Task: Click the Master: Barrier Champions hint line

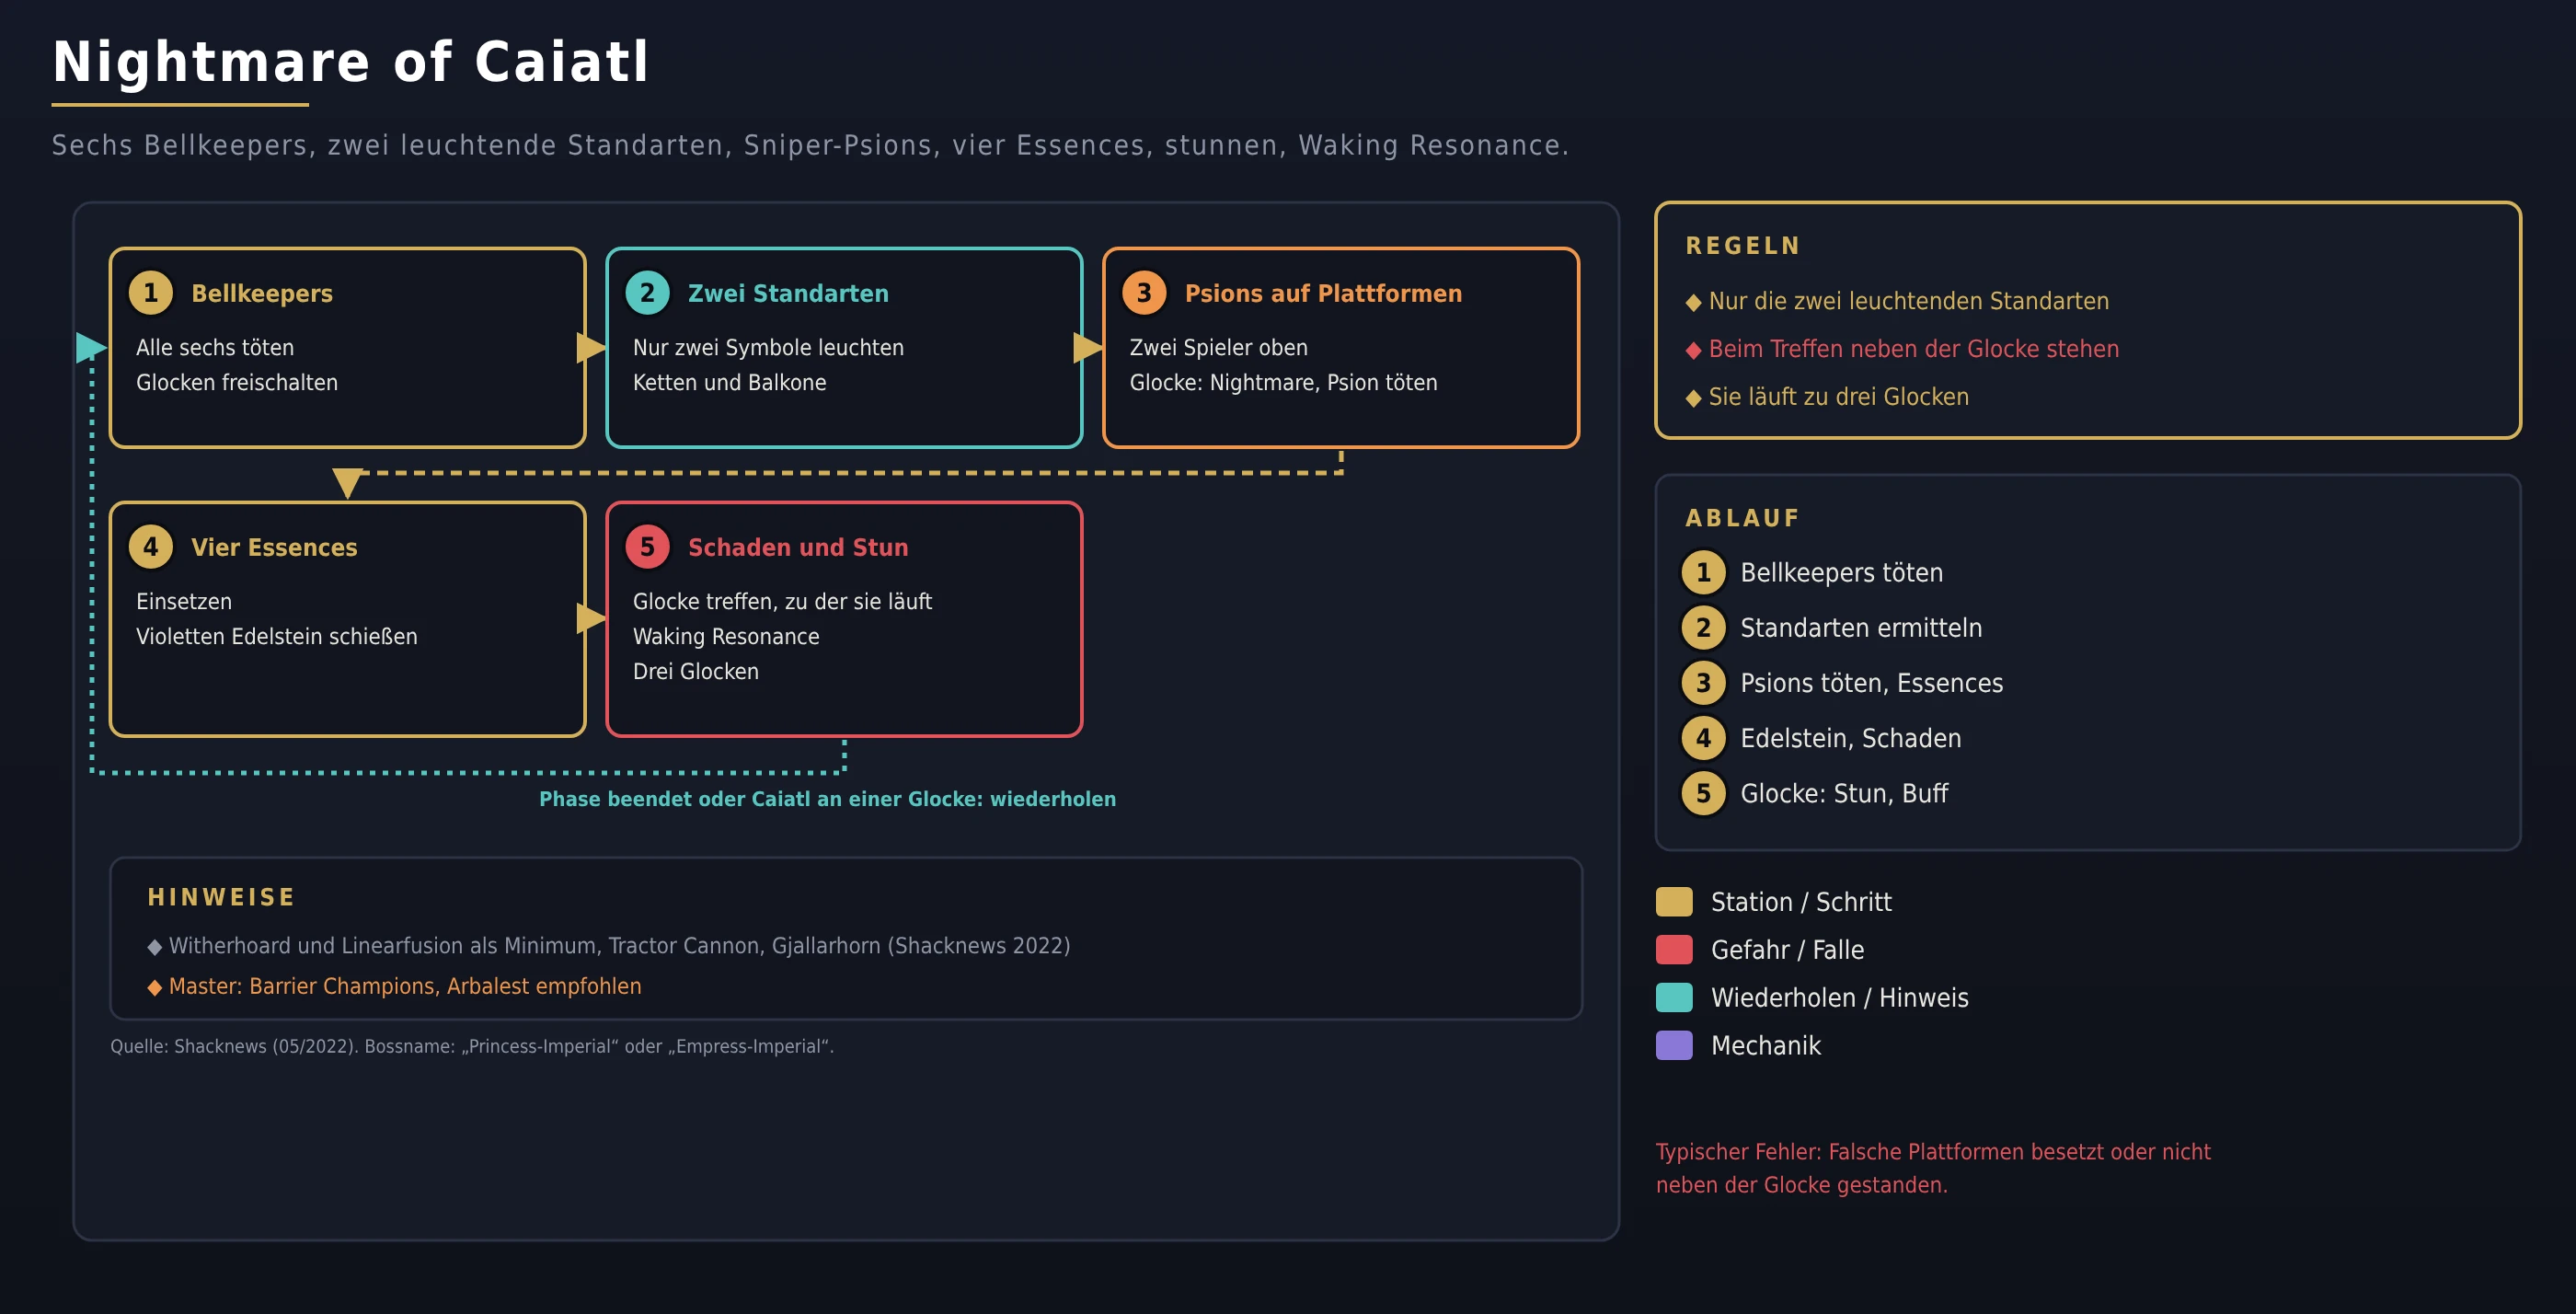Action: (x=395, y=986)
